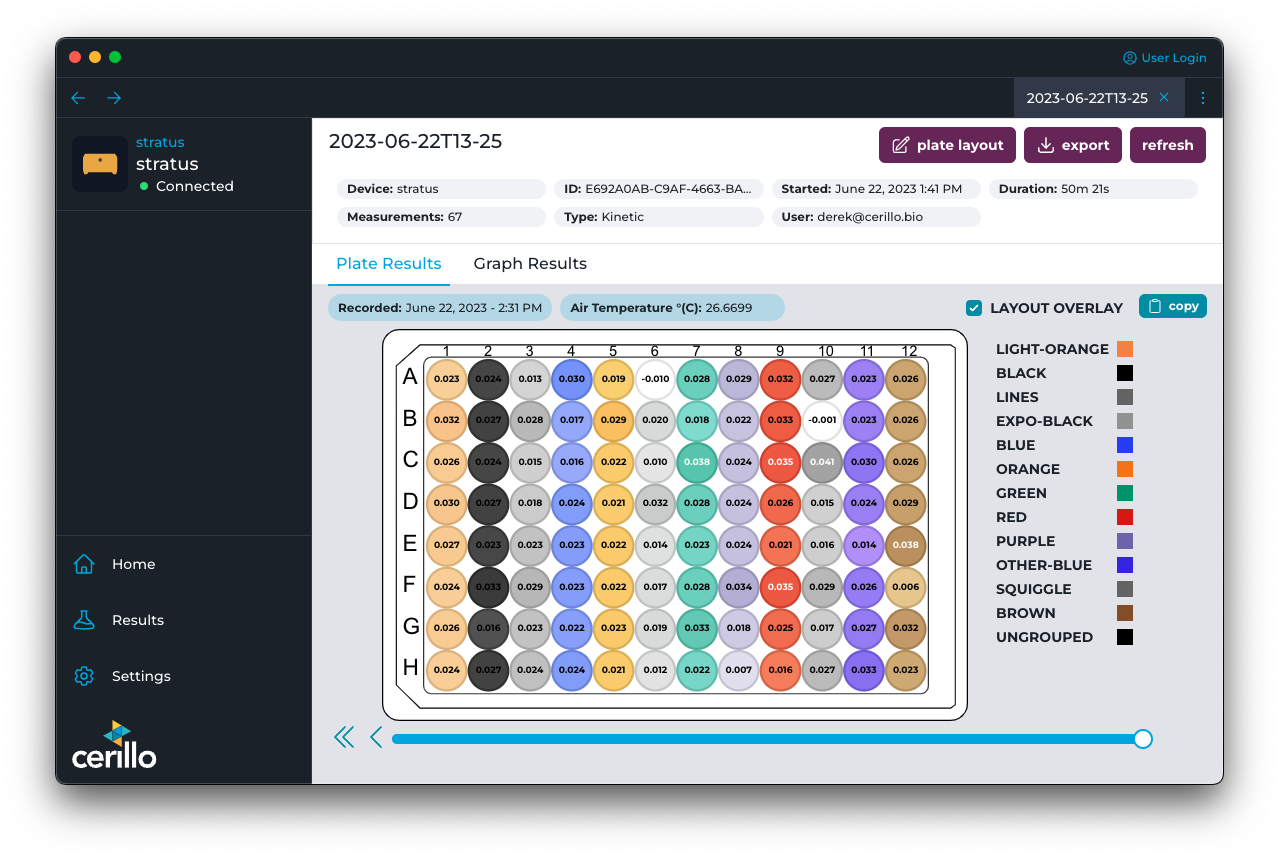Disable the Layout Overlay checkbox

[974, 308]
